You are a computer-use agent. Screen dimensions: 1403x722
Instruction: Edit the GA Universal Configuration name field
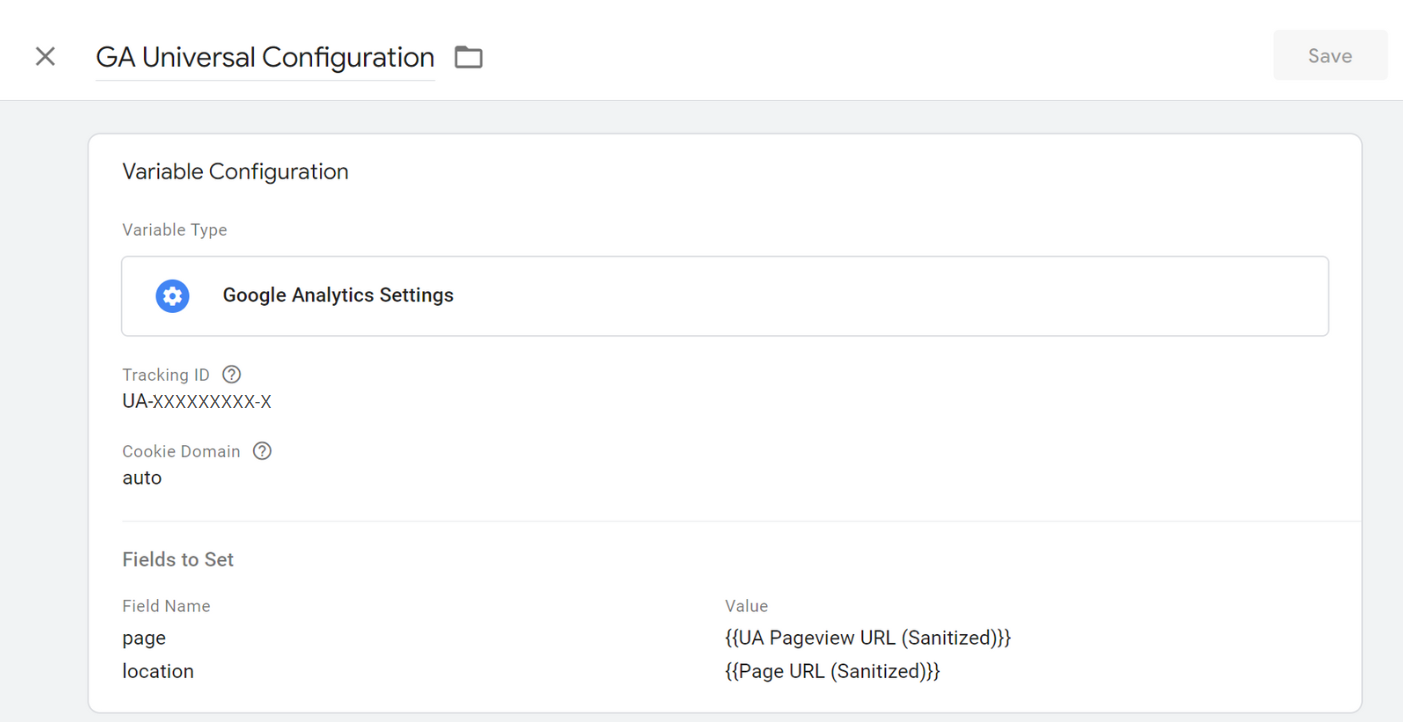pos(265,57)
